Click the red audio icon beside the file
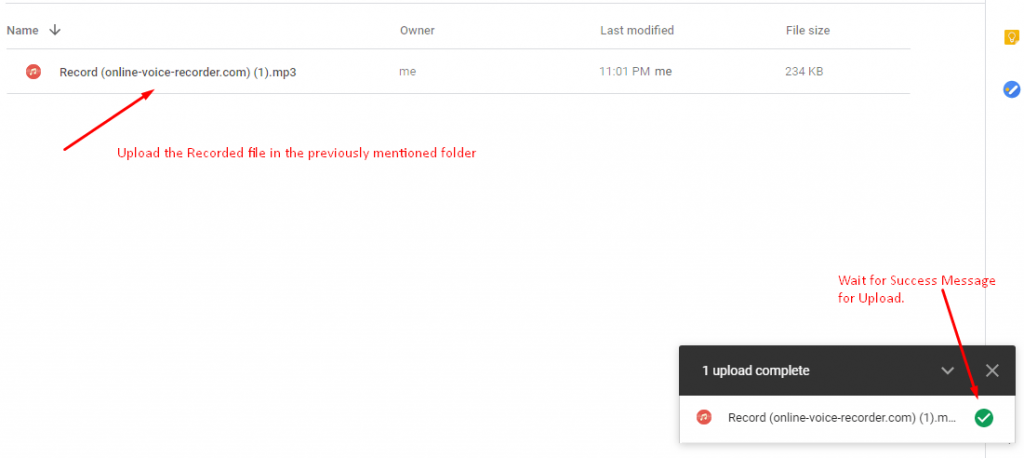Viewport: 1024px width, 458px height. 33,72
